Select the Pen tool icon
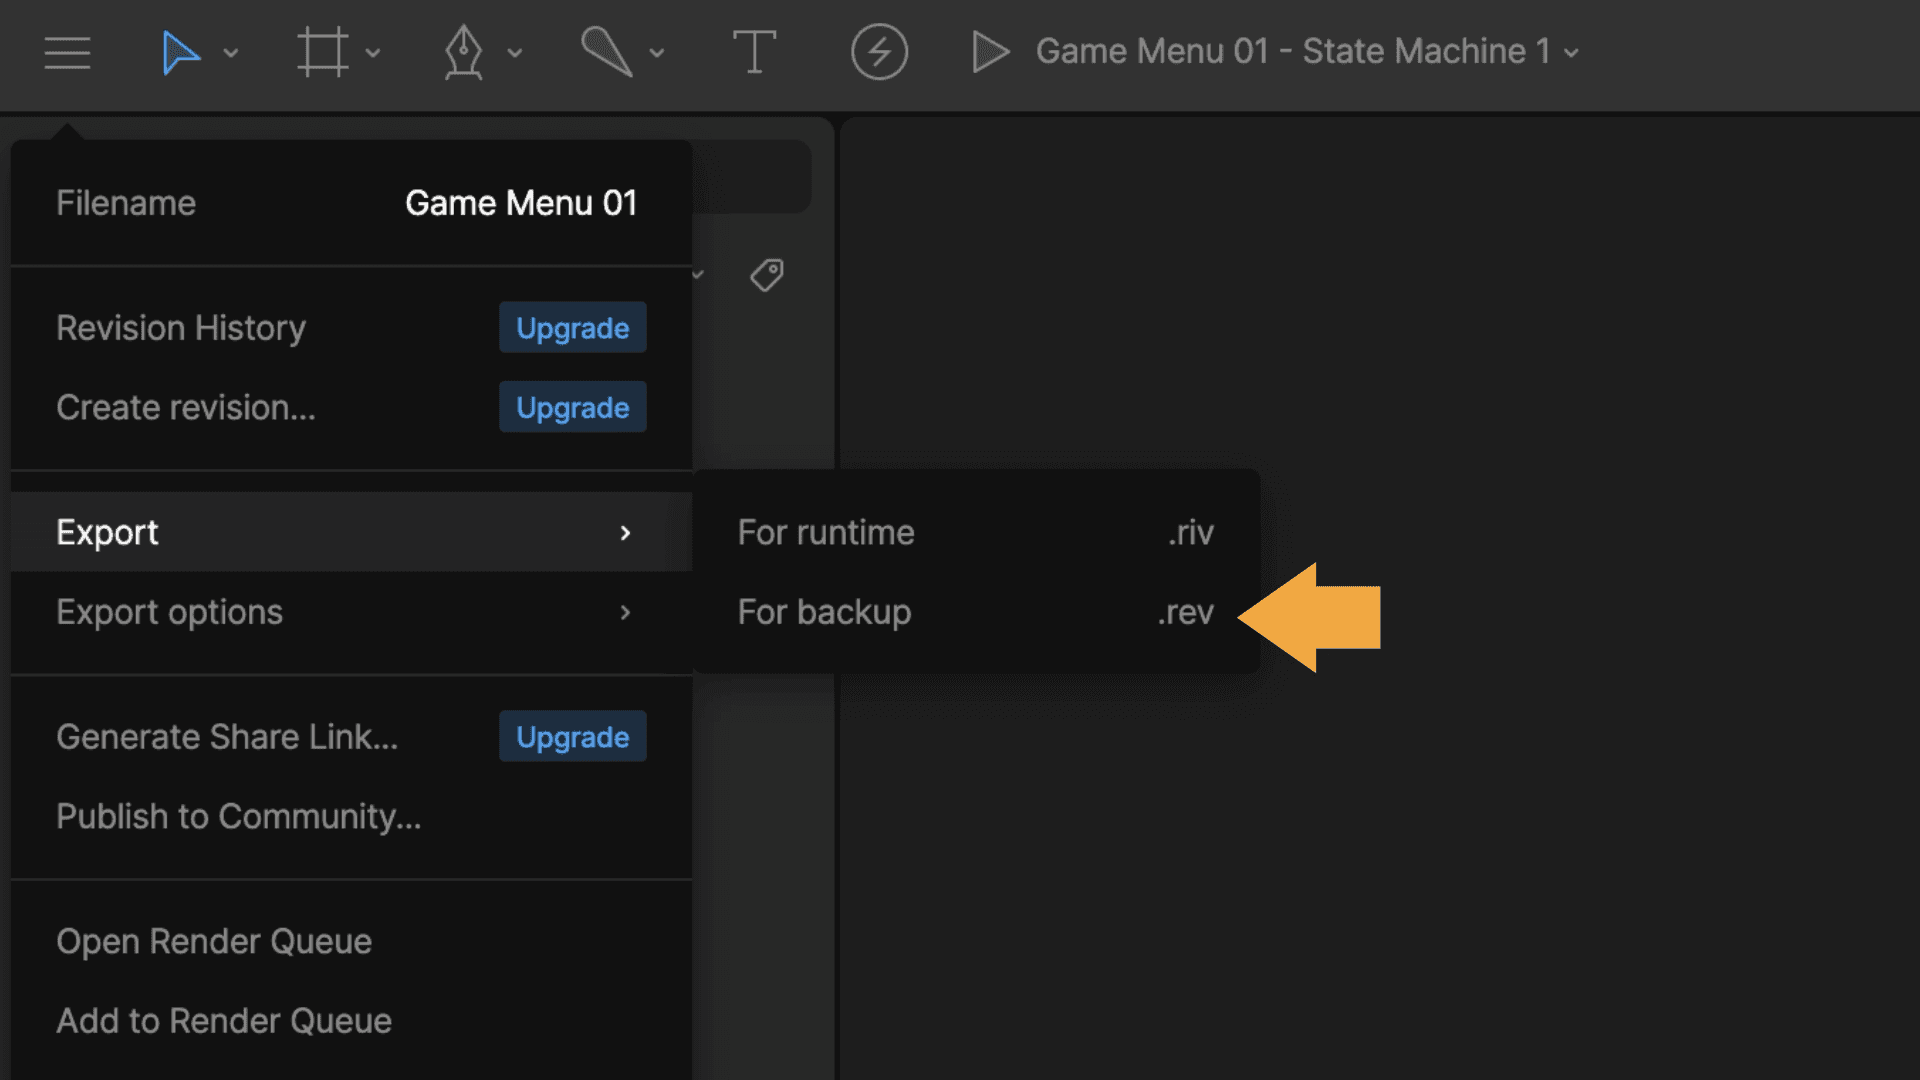Image resolution: width=1920 pixels, height=1080 pixels. (463, 52)
